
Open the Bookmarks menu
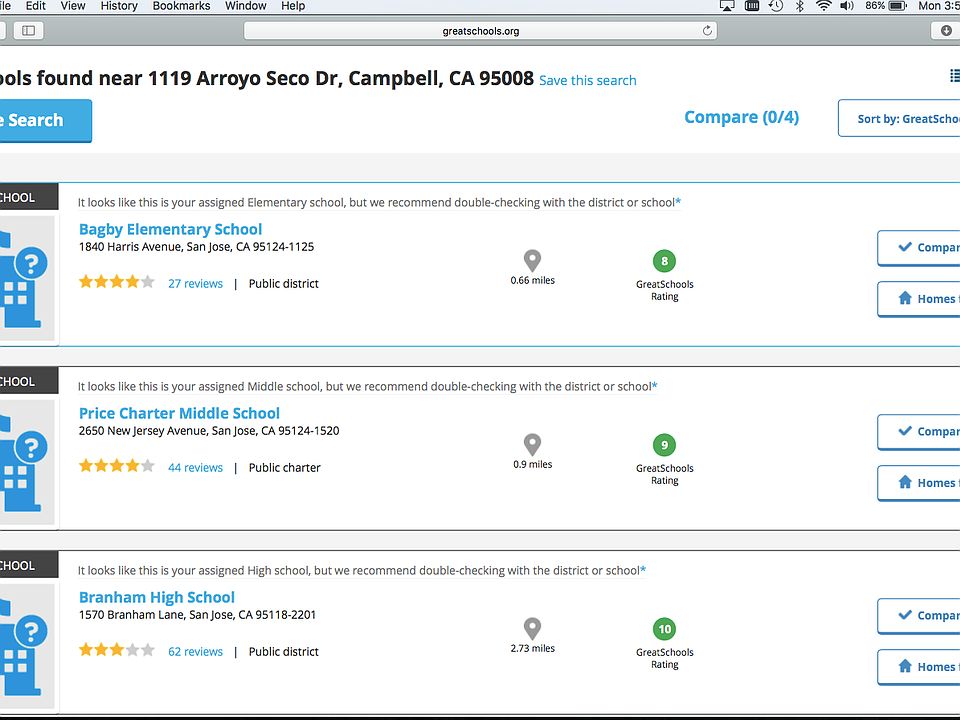coord(181,6)
